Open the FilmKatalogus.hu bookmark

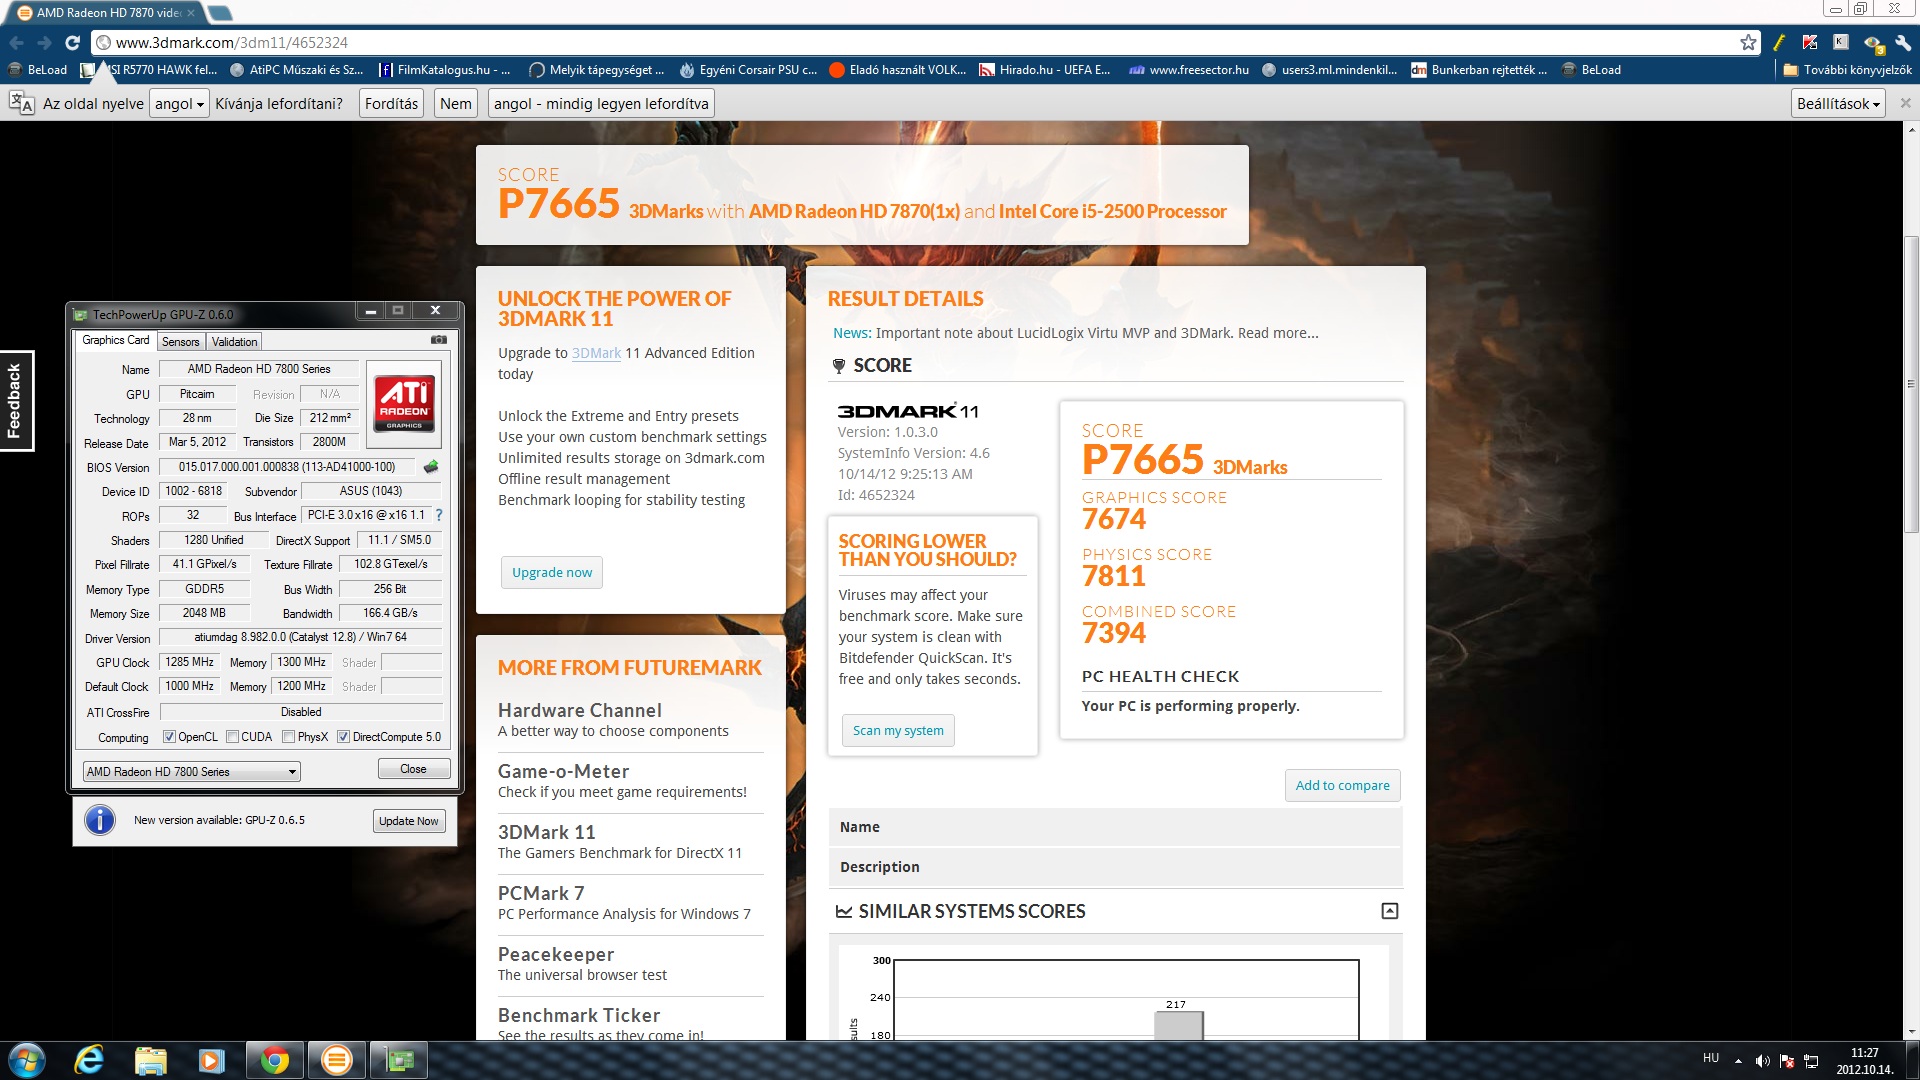444,70
